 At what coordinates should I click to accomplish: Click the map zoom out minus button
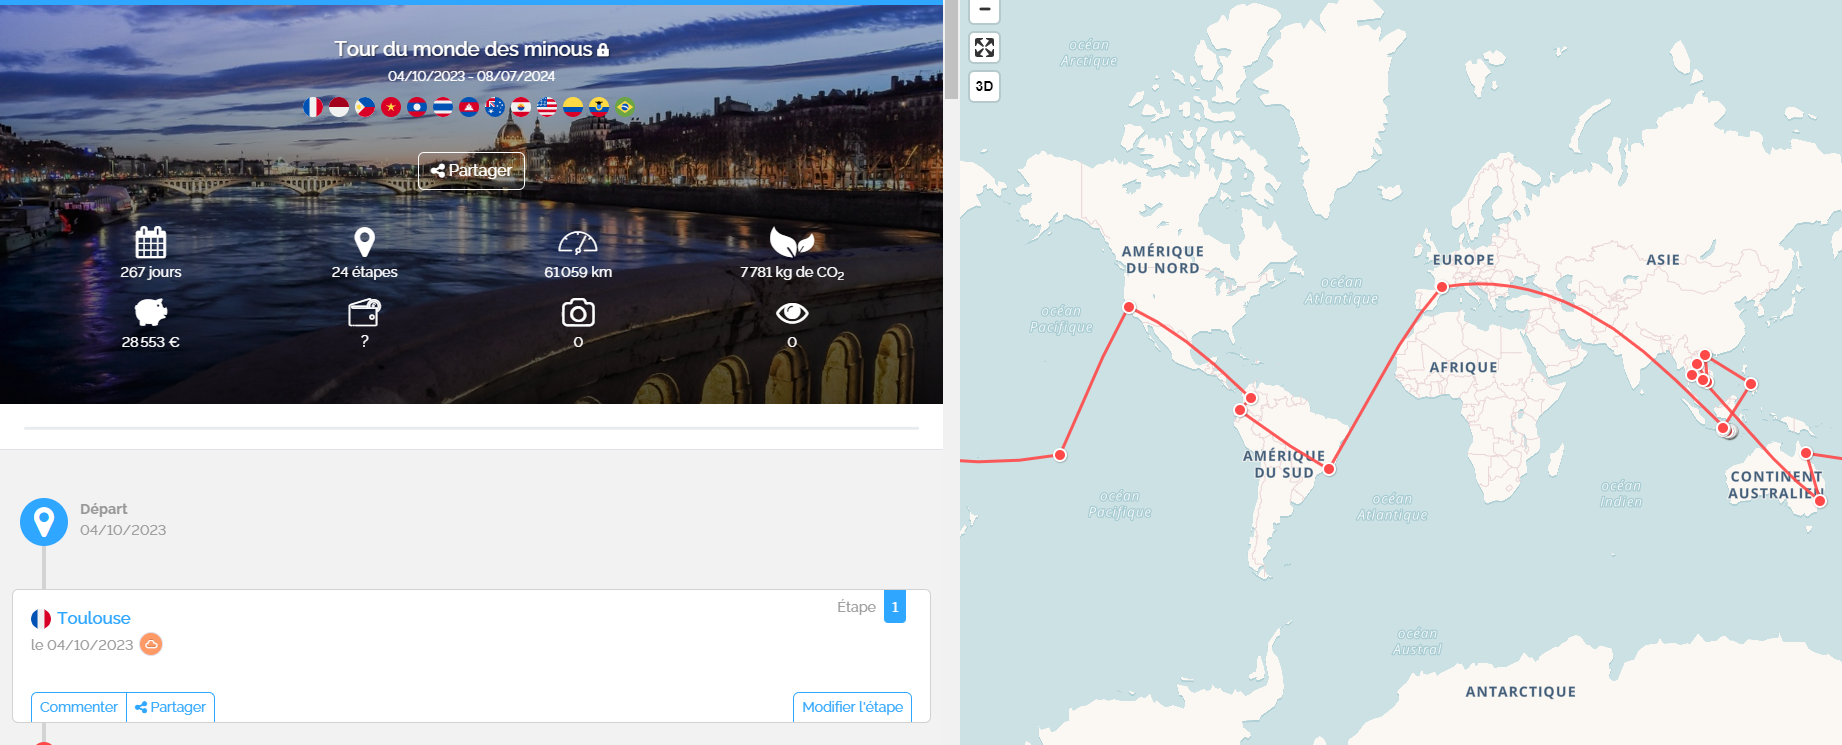click(x=985, y=10)
